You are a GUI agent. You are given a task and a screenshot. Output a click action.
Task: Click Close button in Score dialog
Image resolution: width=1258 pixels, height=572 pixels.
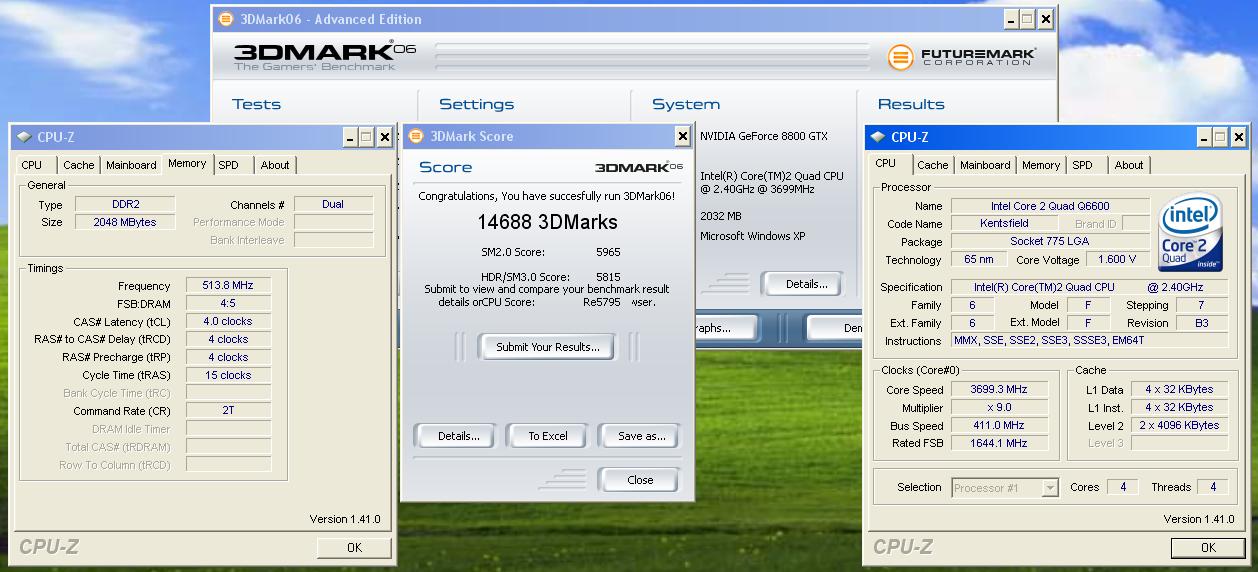[640, 480]
